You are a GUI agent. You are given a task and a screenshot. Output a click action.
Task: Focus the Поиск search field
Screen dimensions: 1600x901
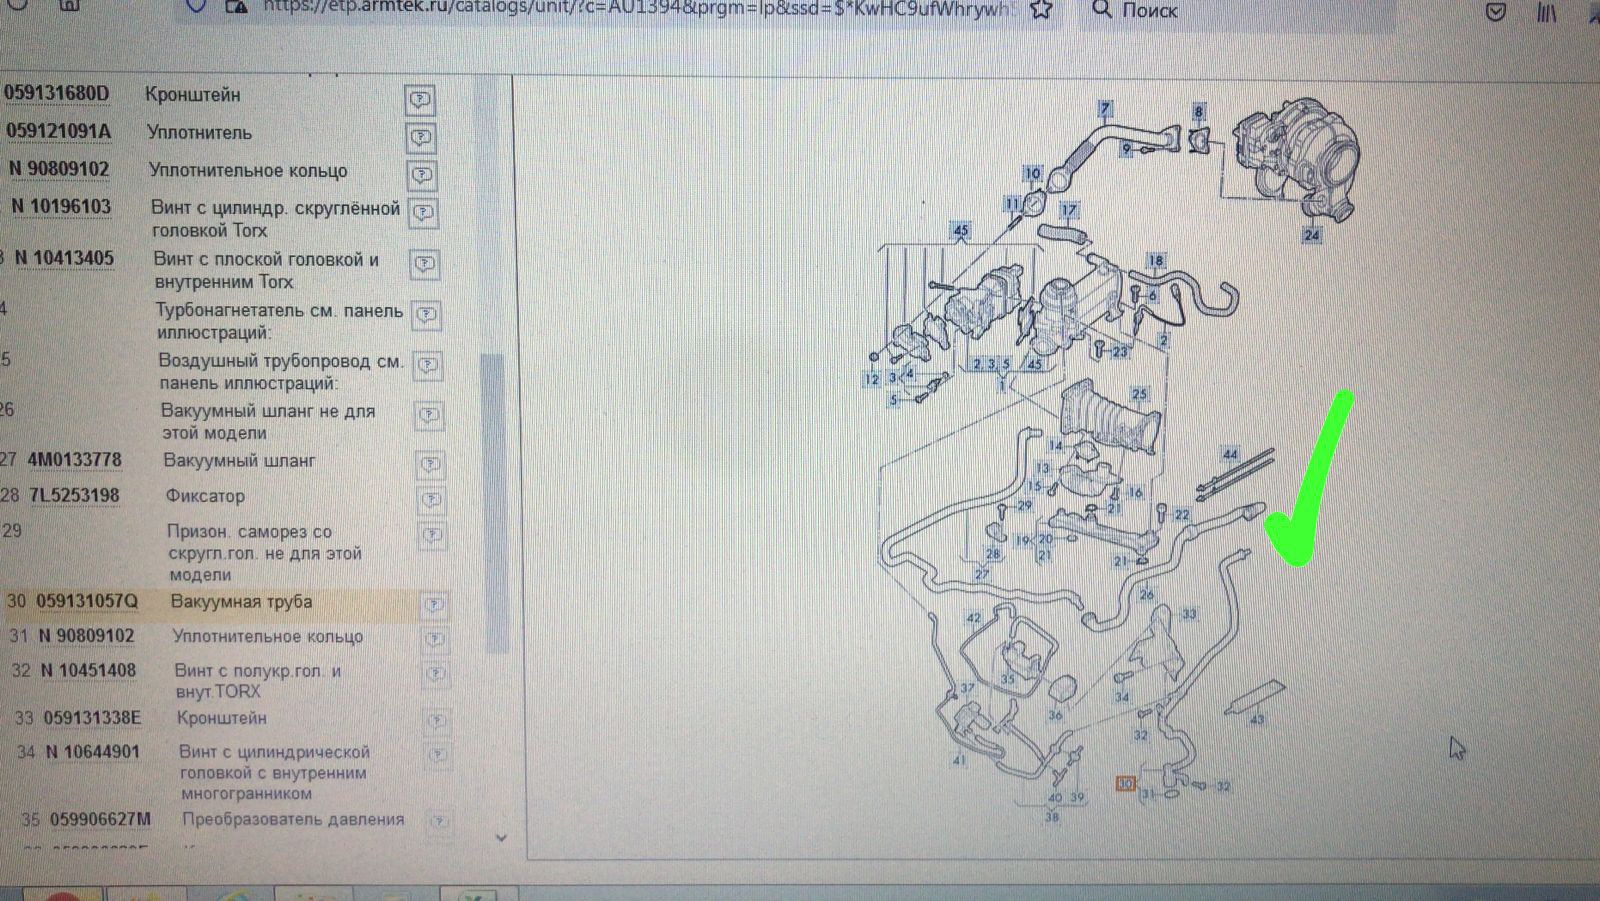1230,10
